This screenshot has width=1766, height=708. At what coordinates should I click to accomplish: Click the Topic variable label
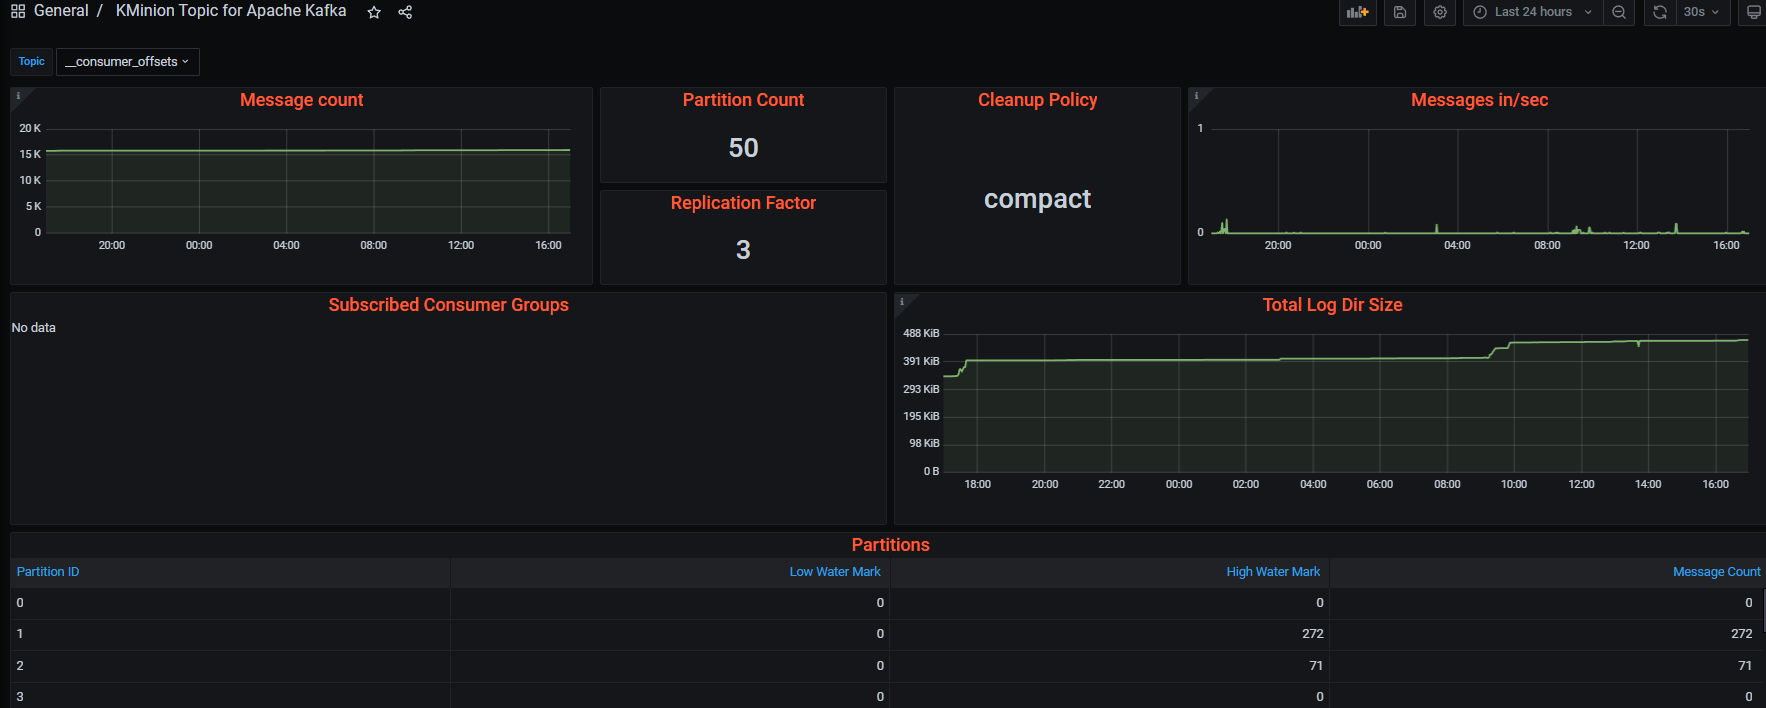pos(31,62)
